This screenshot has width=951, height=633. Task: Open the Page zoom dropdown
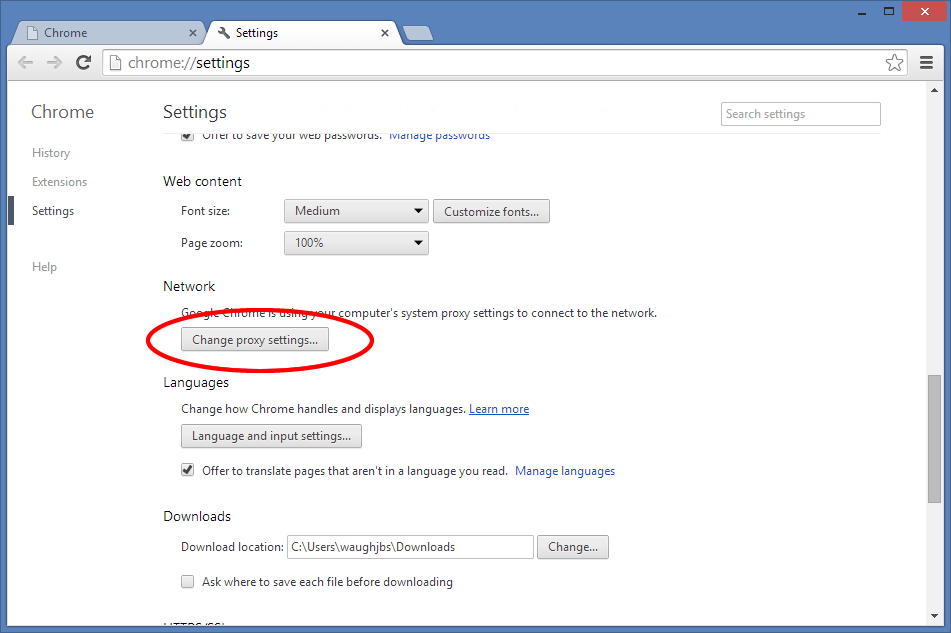click(x=355, y=242)
